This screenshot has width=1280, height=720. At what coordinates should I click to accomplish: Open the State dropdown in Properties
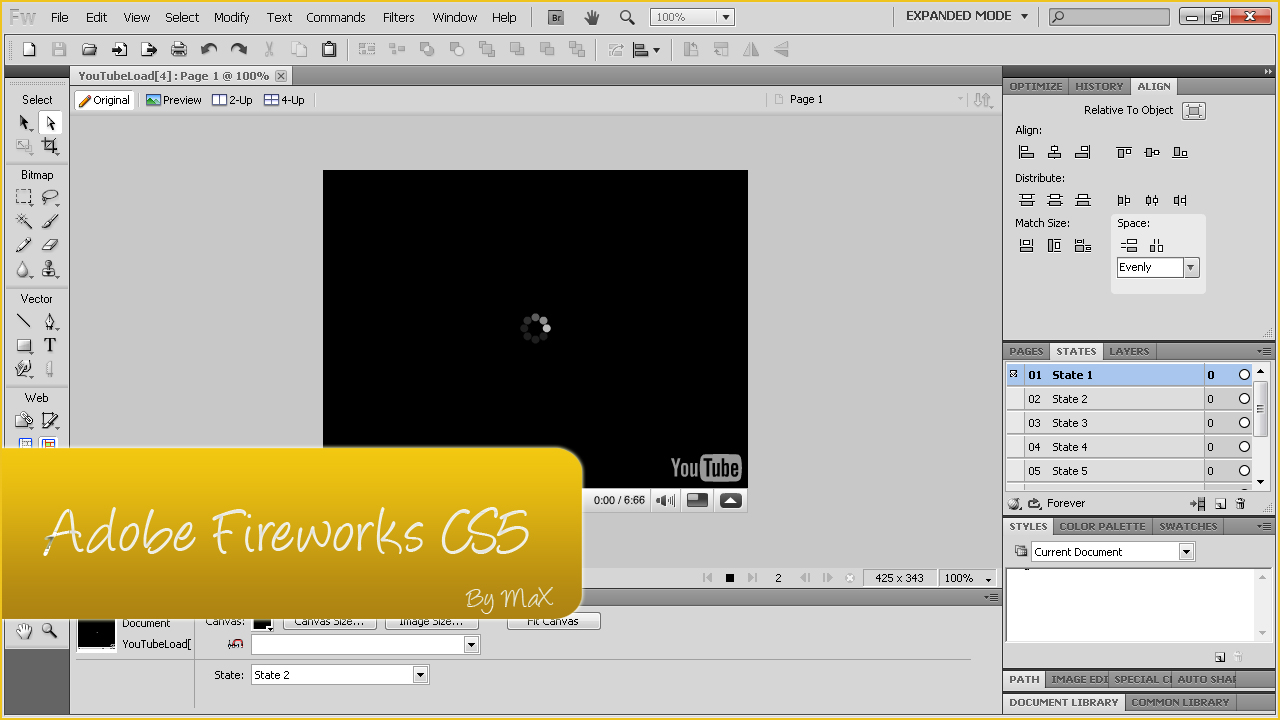coord(421,675)
